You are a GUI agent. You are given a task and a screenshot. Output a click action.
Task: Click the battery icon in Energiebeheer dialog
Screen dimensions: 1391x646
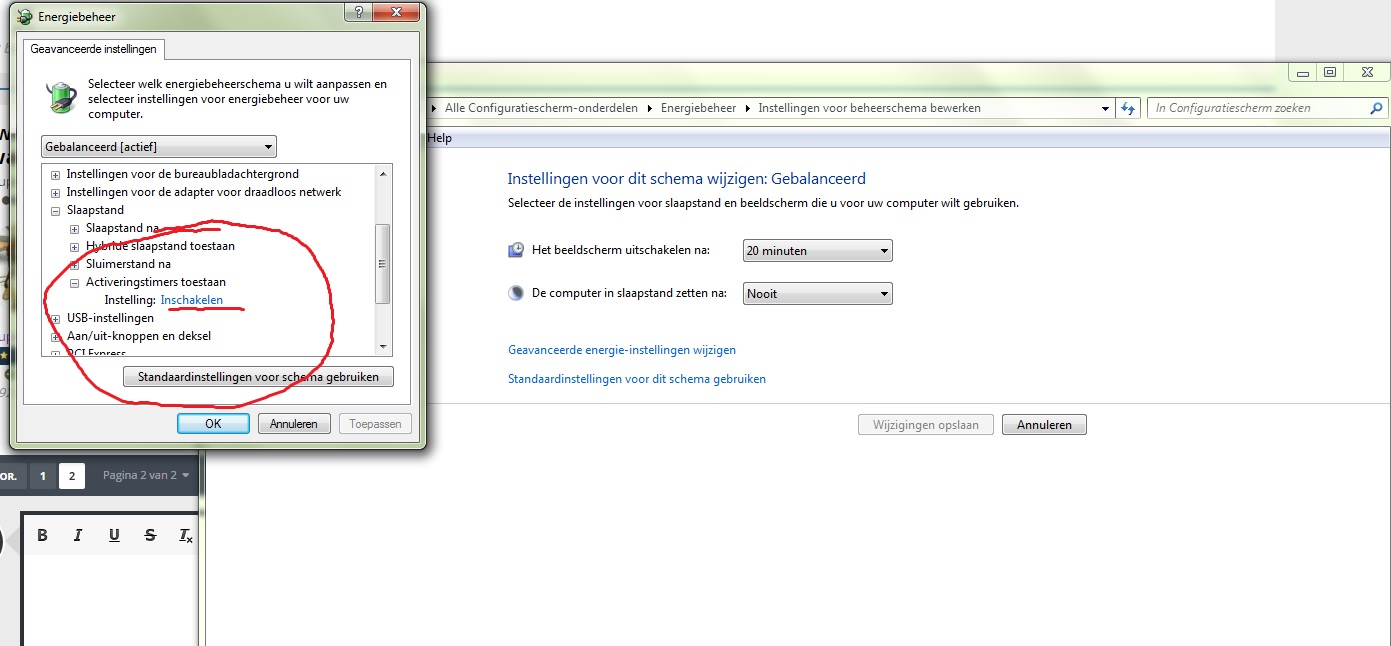pyautogui.click(x=61, y=98)
